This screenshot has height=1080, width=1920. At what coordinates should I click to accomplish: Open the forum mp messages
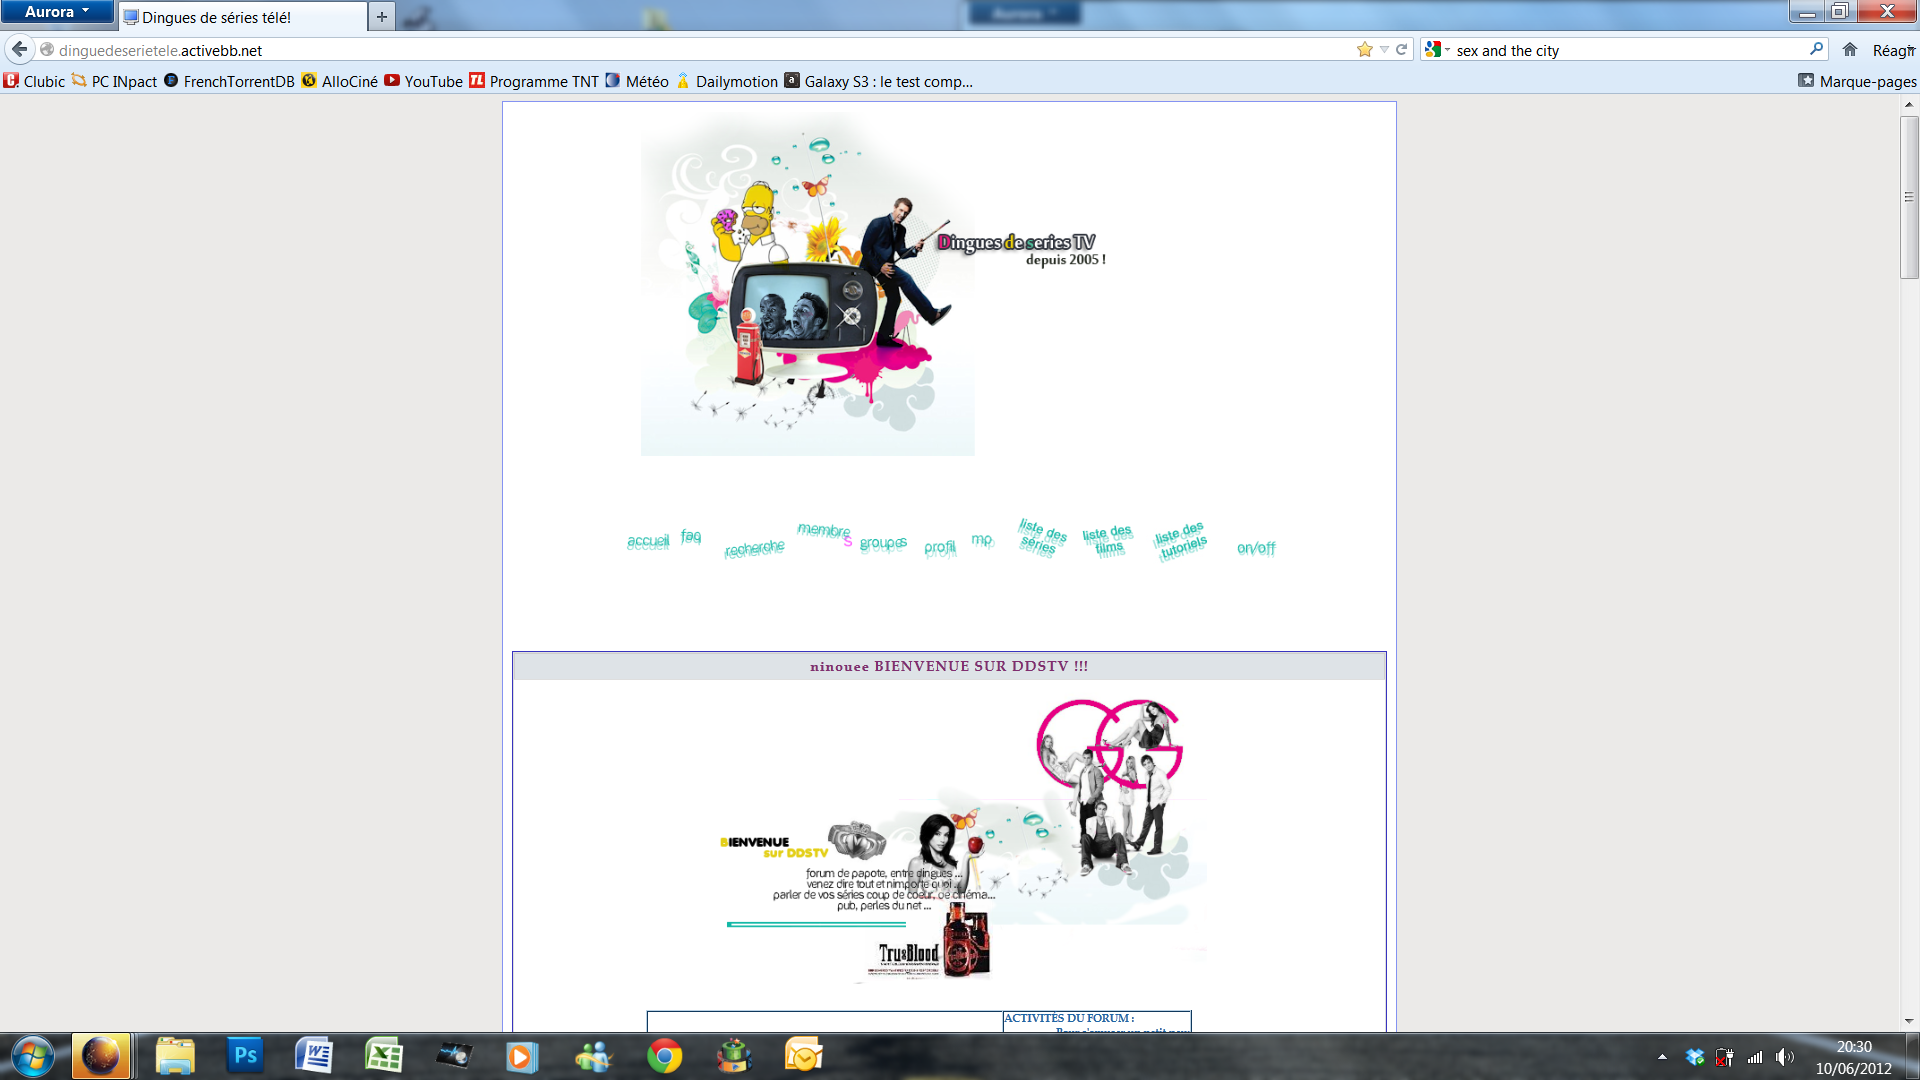tap(982, 540)
